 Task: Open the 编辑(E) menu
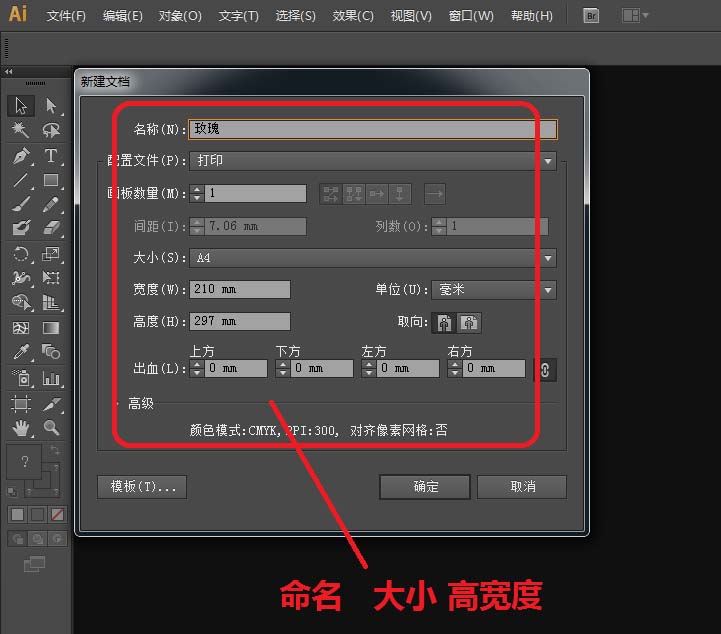123,16
